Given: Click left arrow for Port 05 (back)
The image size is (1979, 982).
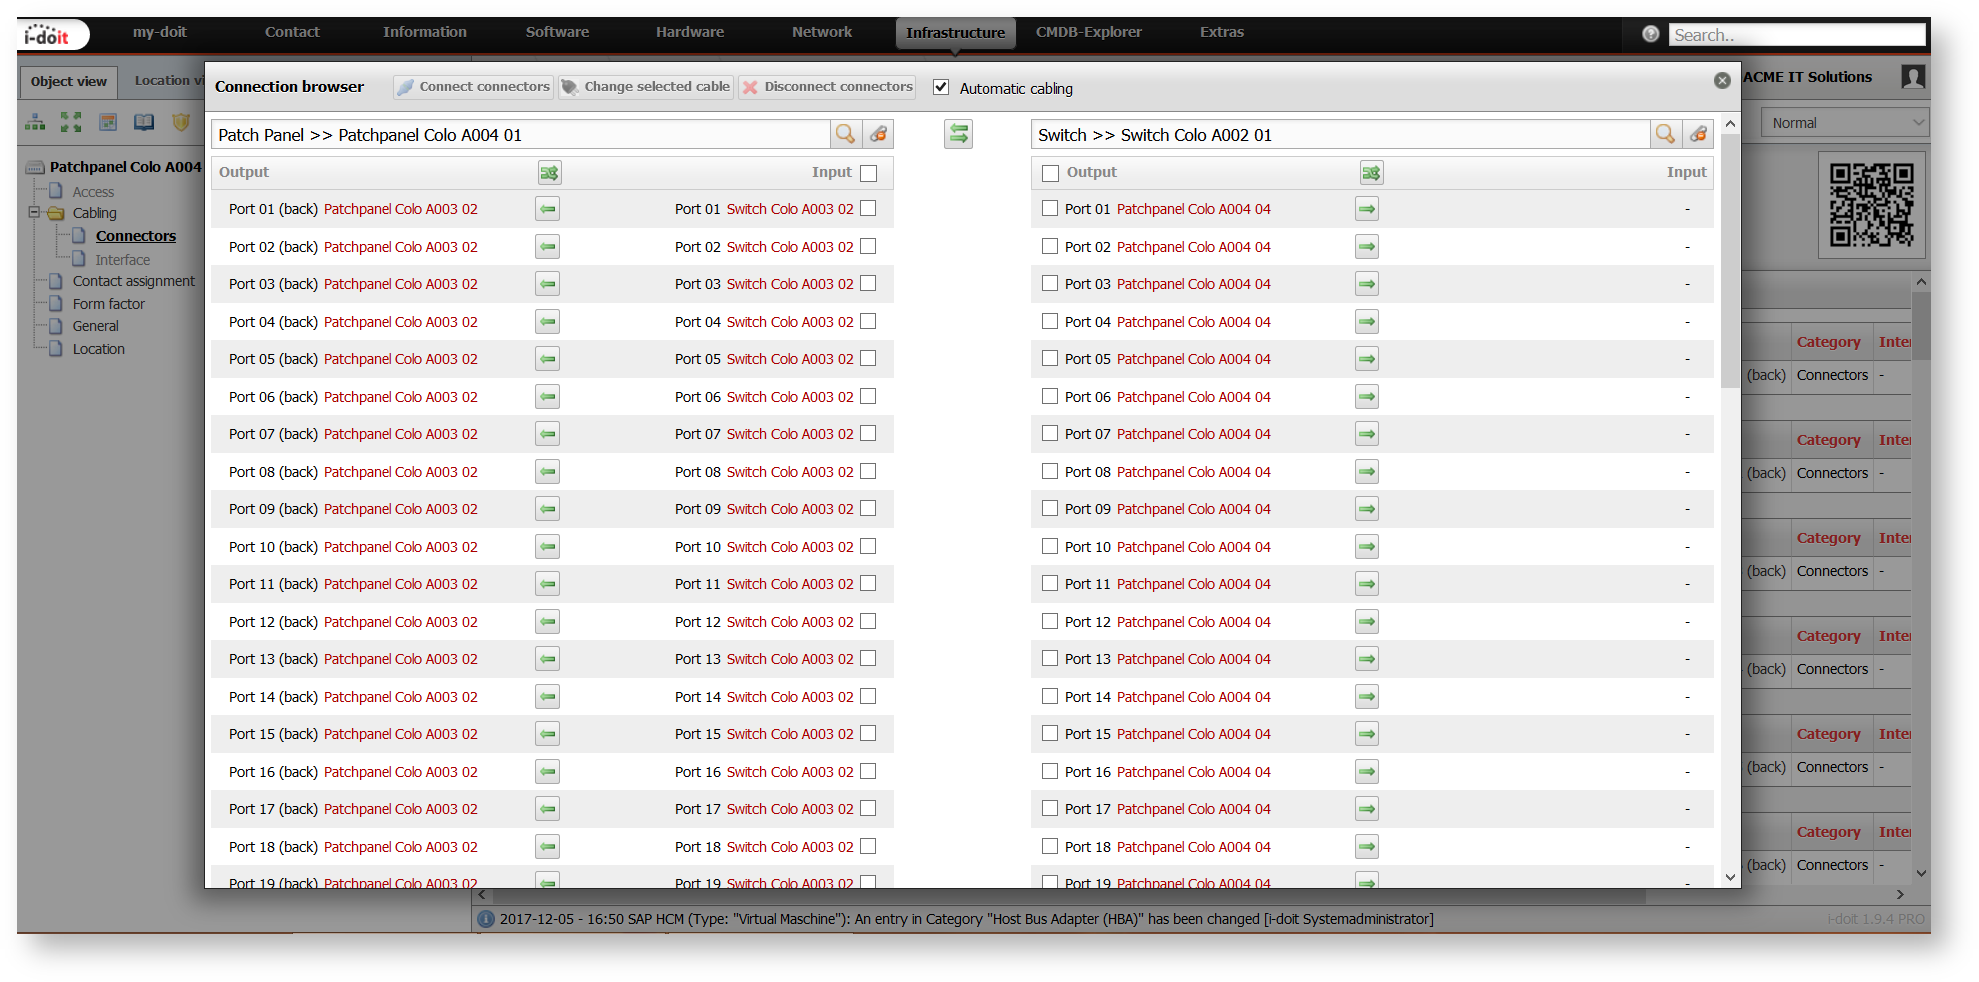Looking at the screenshot, I should [x=547, y=359].
